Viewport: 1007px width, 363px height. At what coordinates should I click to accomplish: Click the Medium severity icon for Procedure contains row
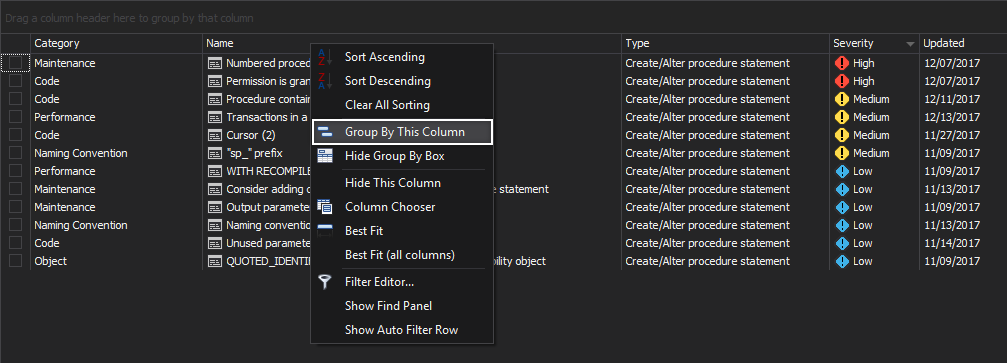click(841, 99)
